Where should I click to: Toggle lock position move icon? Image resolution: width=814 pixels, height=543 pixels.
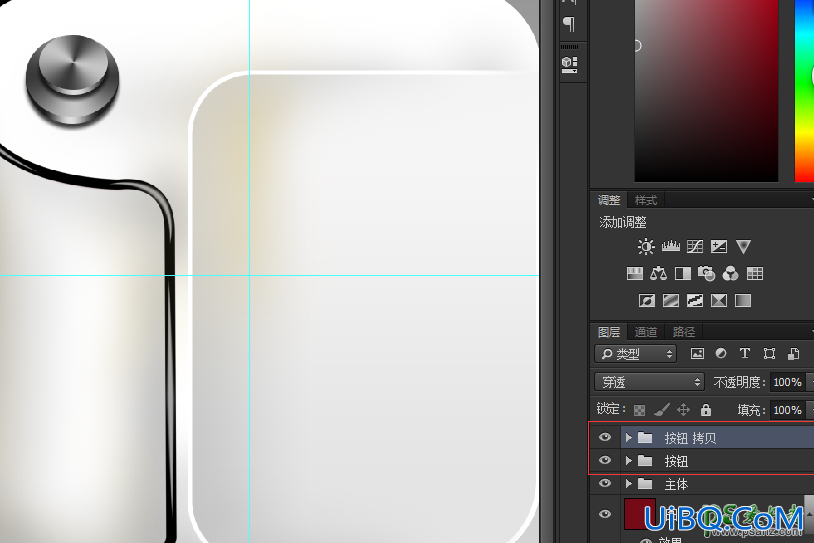point(683,410)
